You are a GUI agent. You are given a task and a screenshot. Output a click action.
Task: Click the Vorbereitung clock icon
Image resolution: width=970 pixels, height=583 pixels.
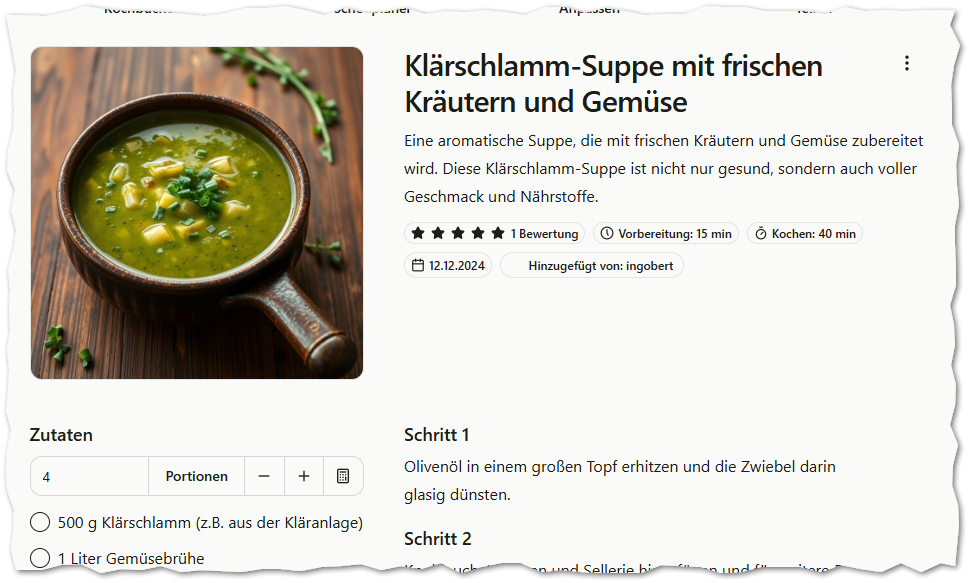coord(607,233)
